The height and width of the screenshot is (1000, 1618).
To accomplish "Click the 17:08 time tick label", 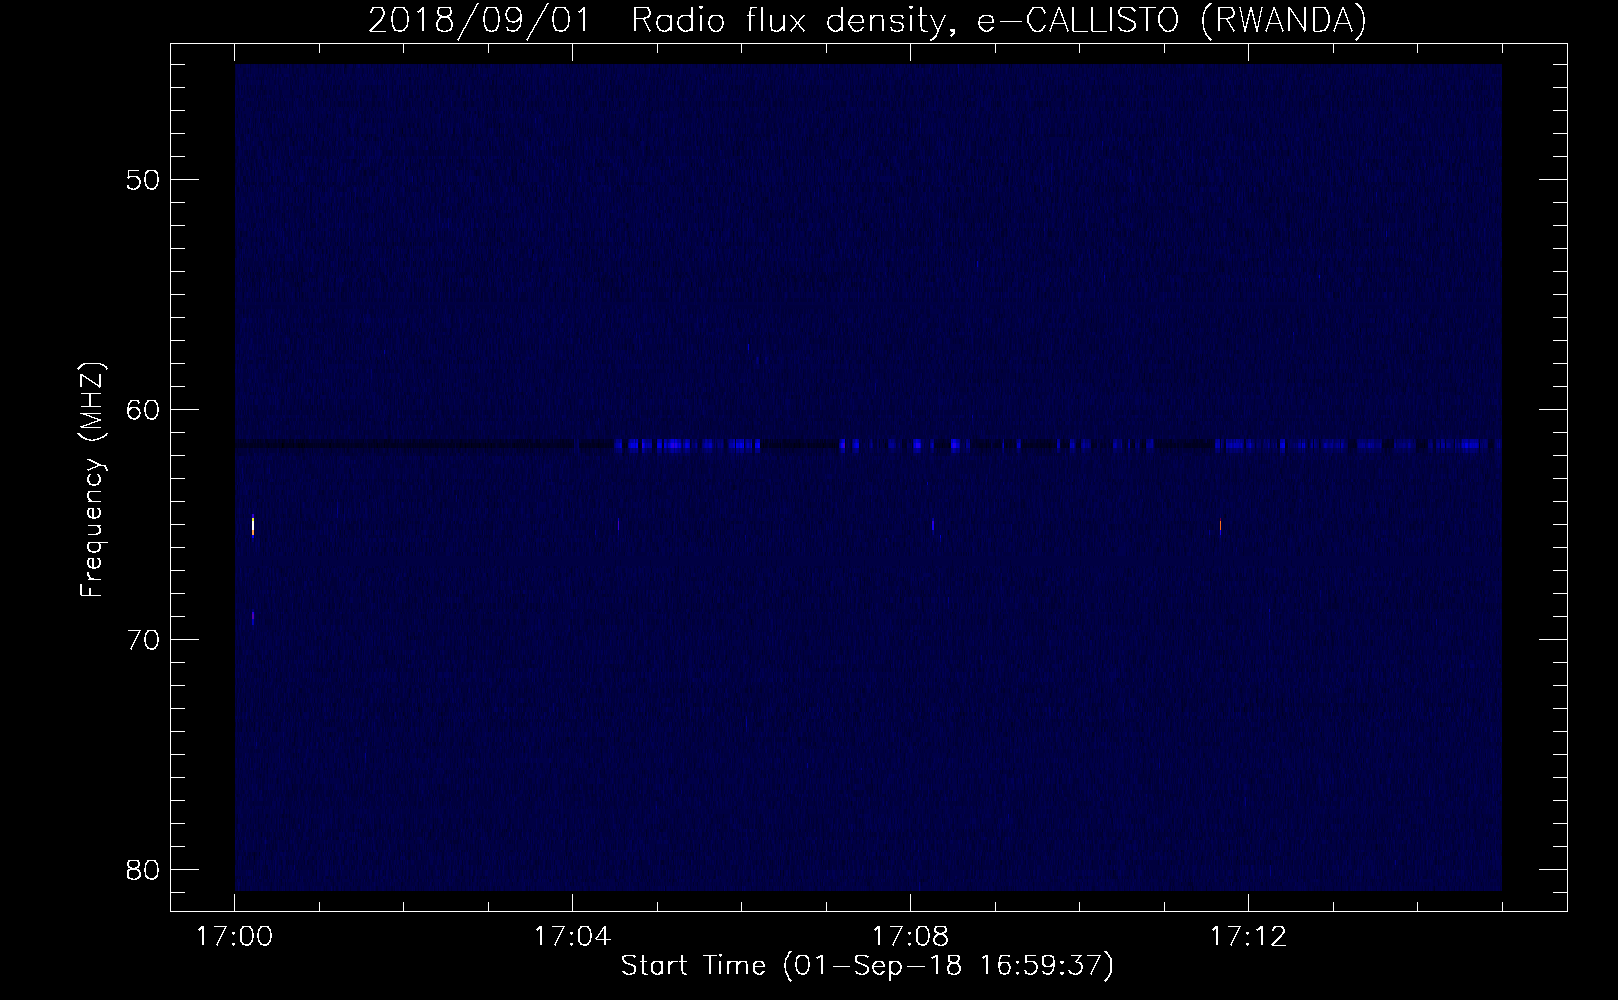I will [x=910, y=937].
